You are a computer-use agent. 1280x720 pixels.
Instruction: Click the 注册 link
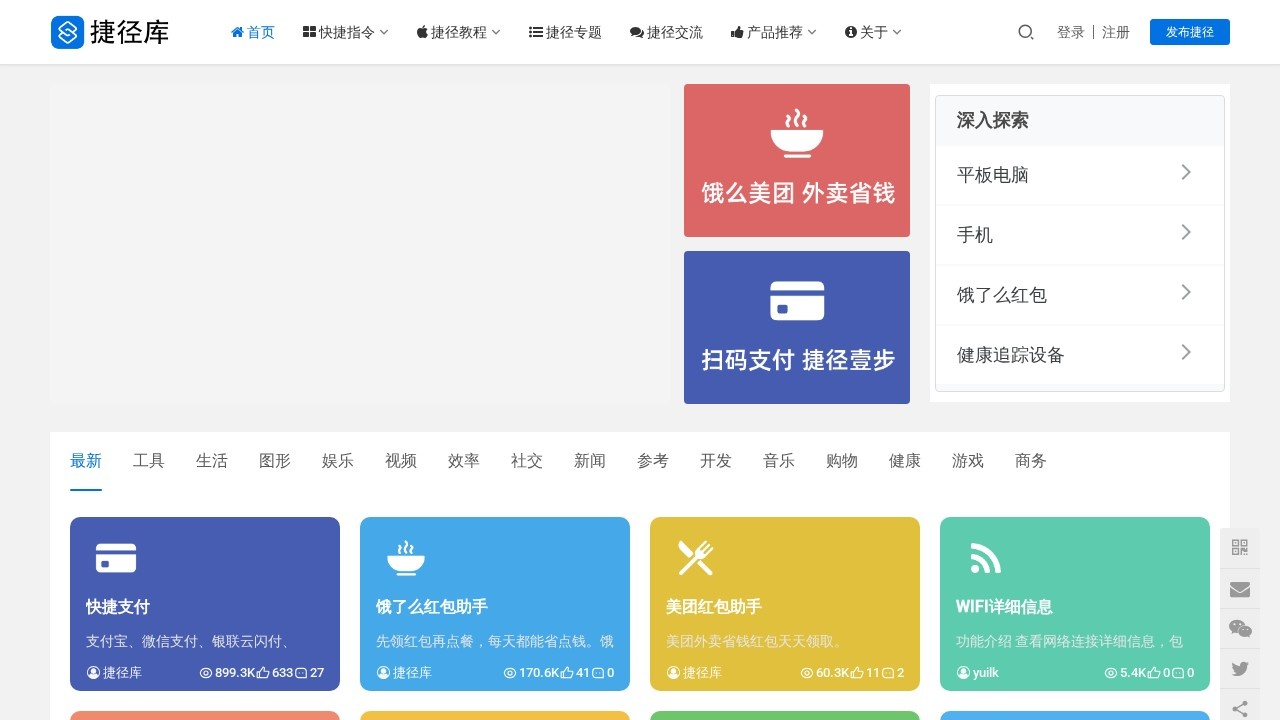click(x=1116, y=32)
